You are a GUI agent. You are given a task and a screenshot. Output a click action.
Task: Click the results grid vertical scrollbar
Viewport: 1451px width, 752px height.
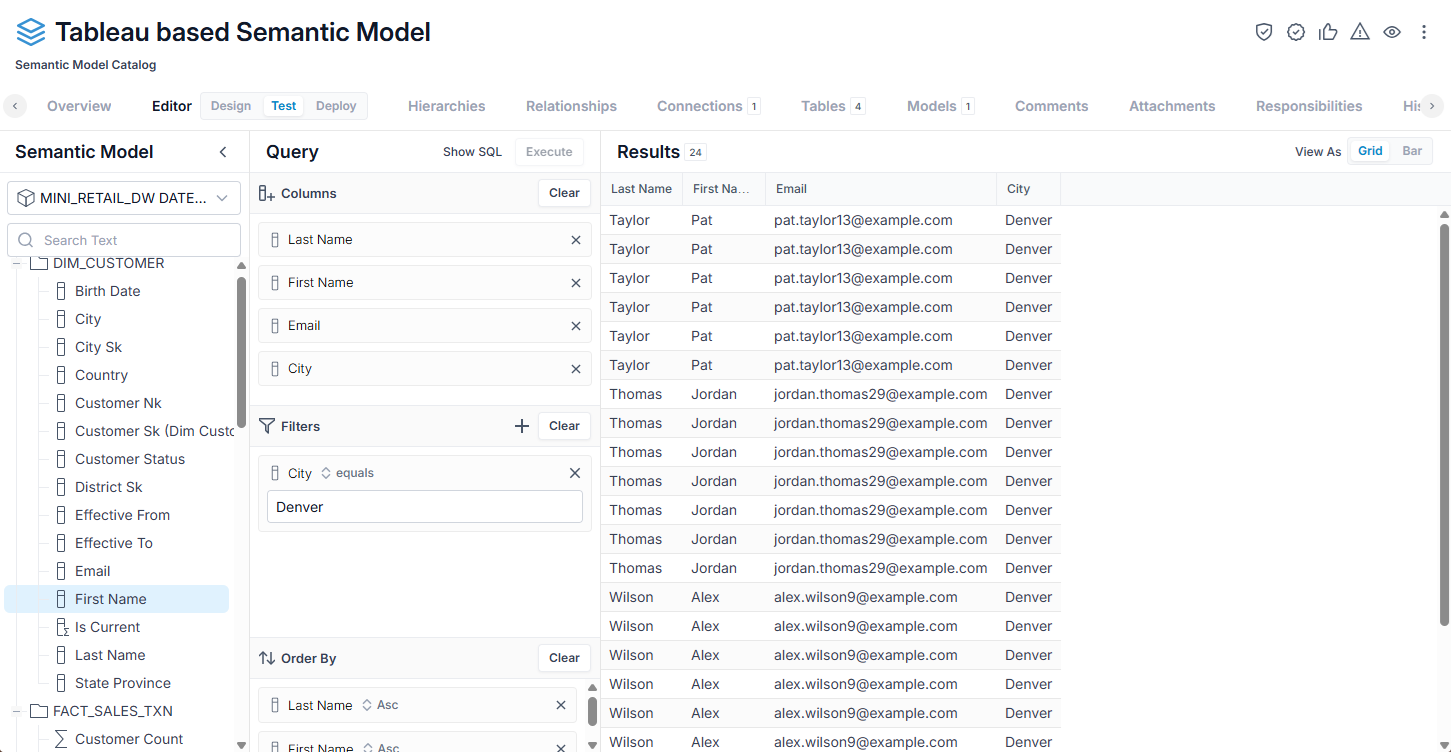(1444, 425)
